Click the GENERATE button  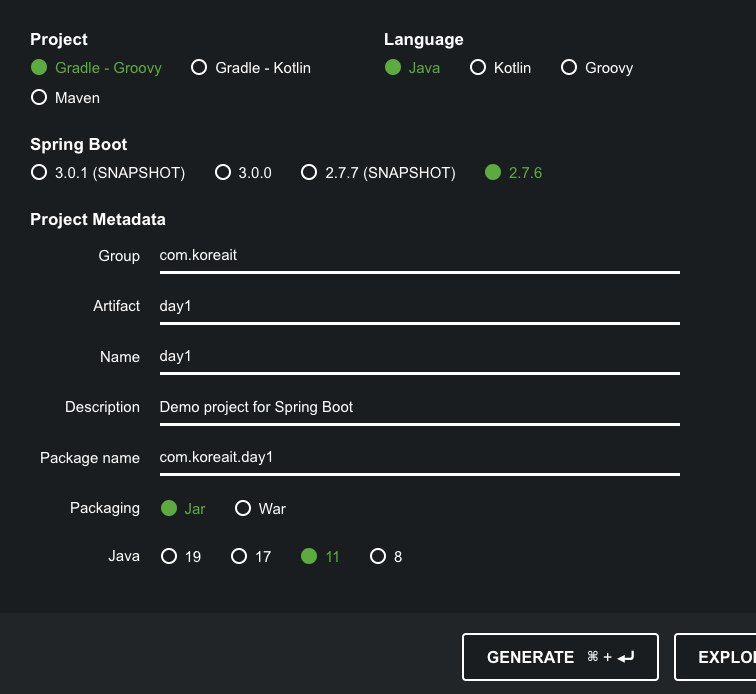coord(560,657)
